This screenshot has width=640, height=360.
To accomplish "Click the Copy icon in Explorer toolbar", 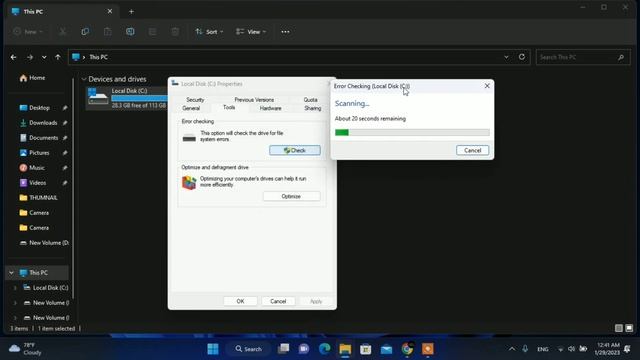I will coord(85,31).
